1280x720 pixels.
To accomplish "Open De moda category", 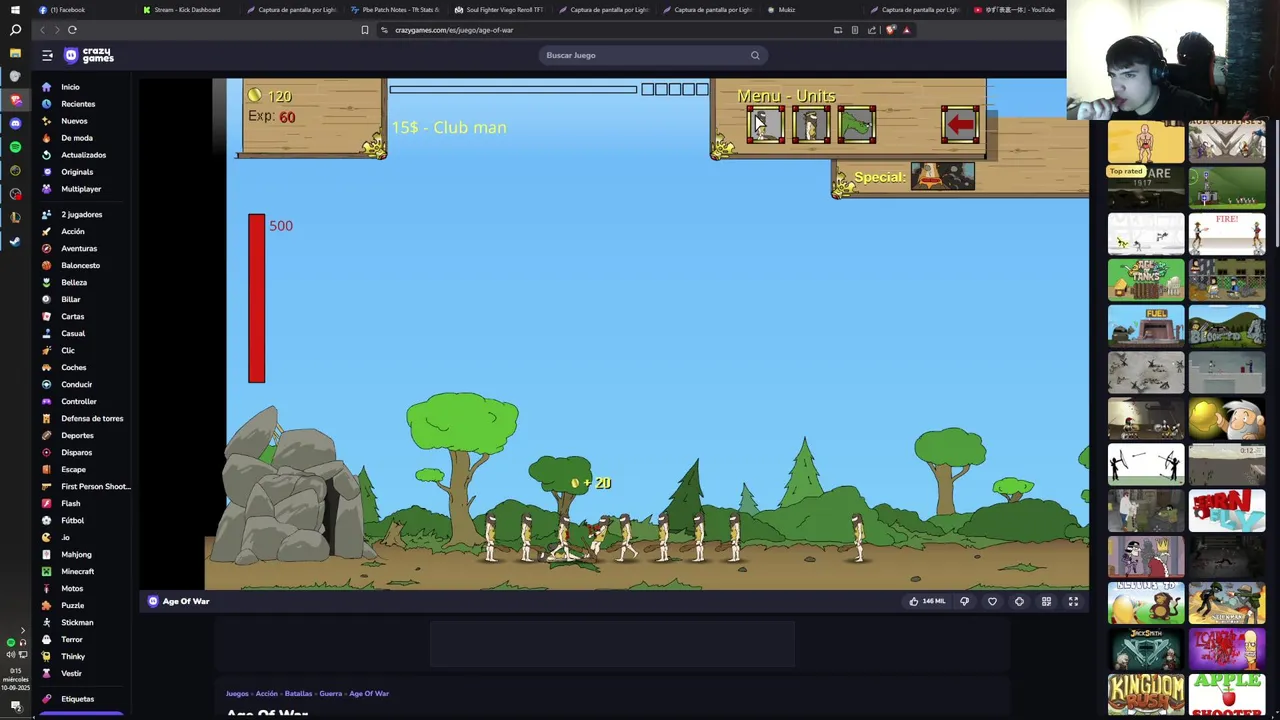I will click(x=77, y=138).
